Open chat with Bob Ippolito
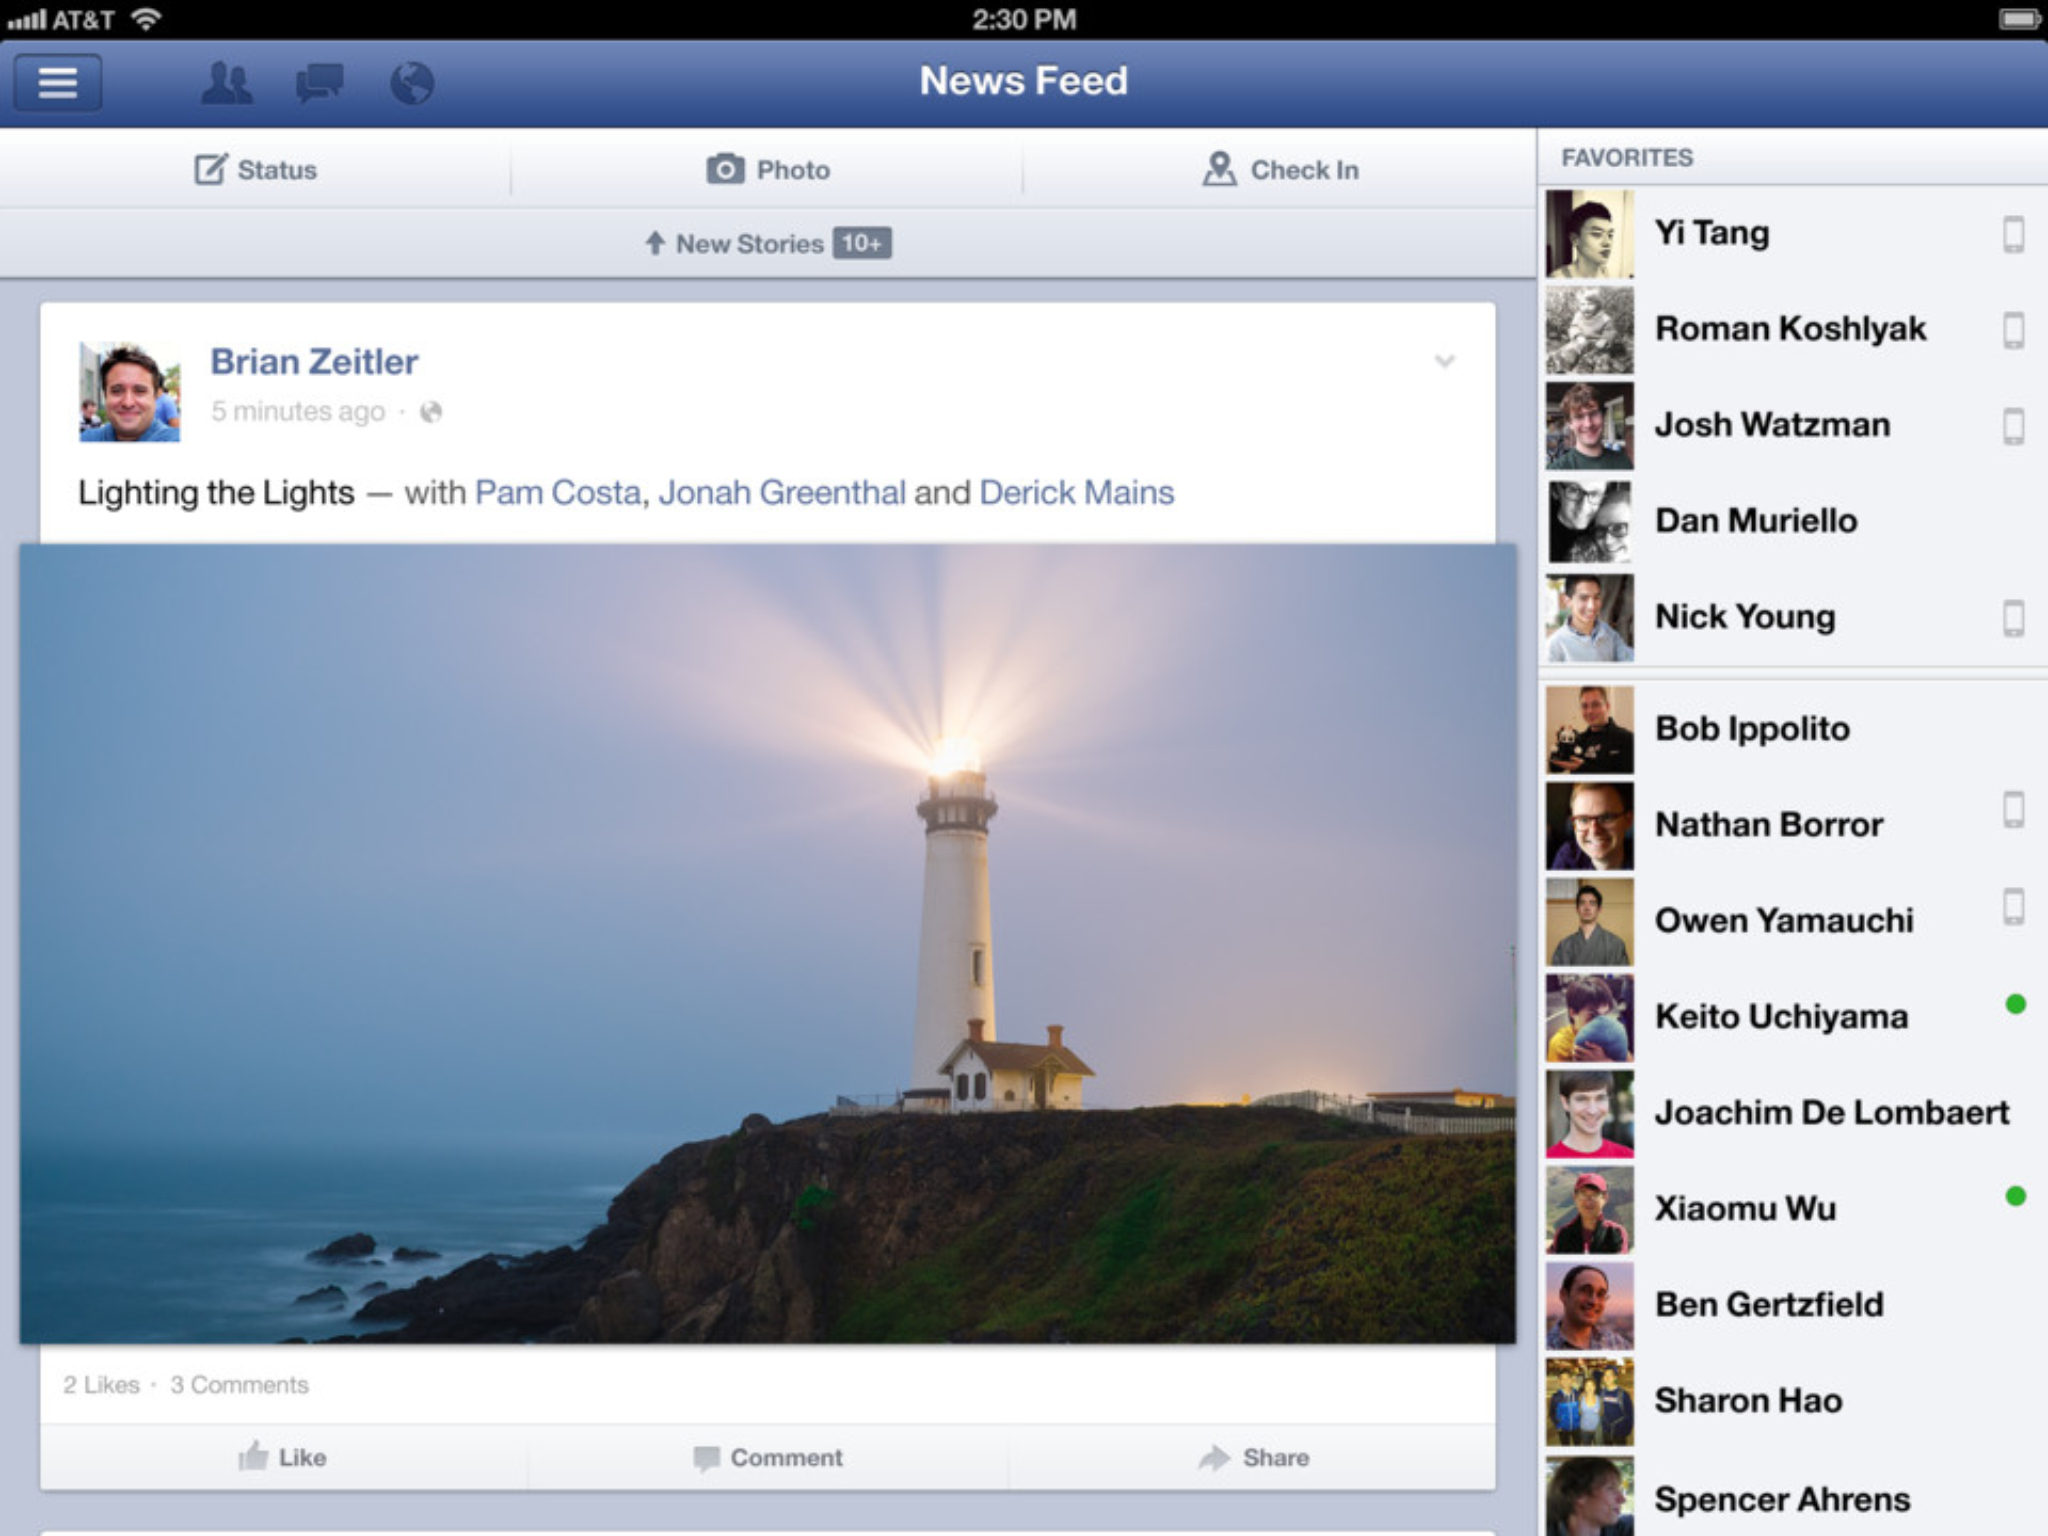Screen dimensions: 2048x1536 [1792, 730]
